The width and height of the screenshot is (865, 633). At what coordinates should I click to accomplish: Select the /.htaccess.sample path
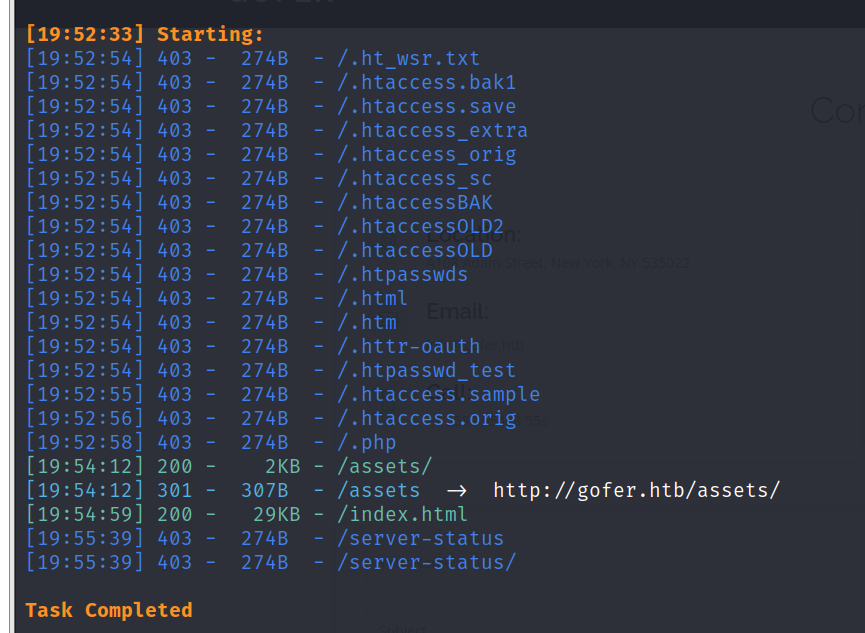coord(439,395)
